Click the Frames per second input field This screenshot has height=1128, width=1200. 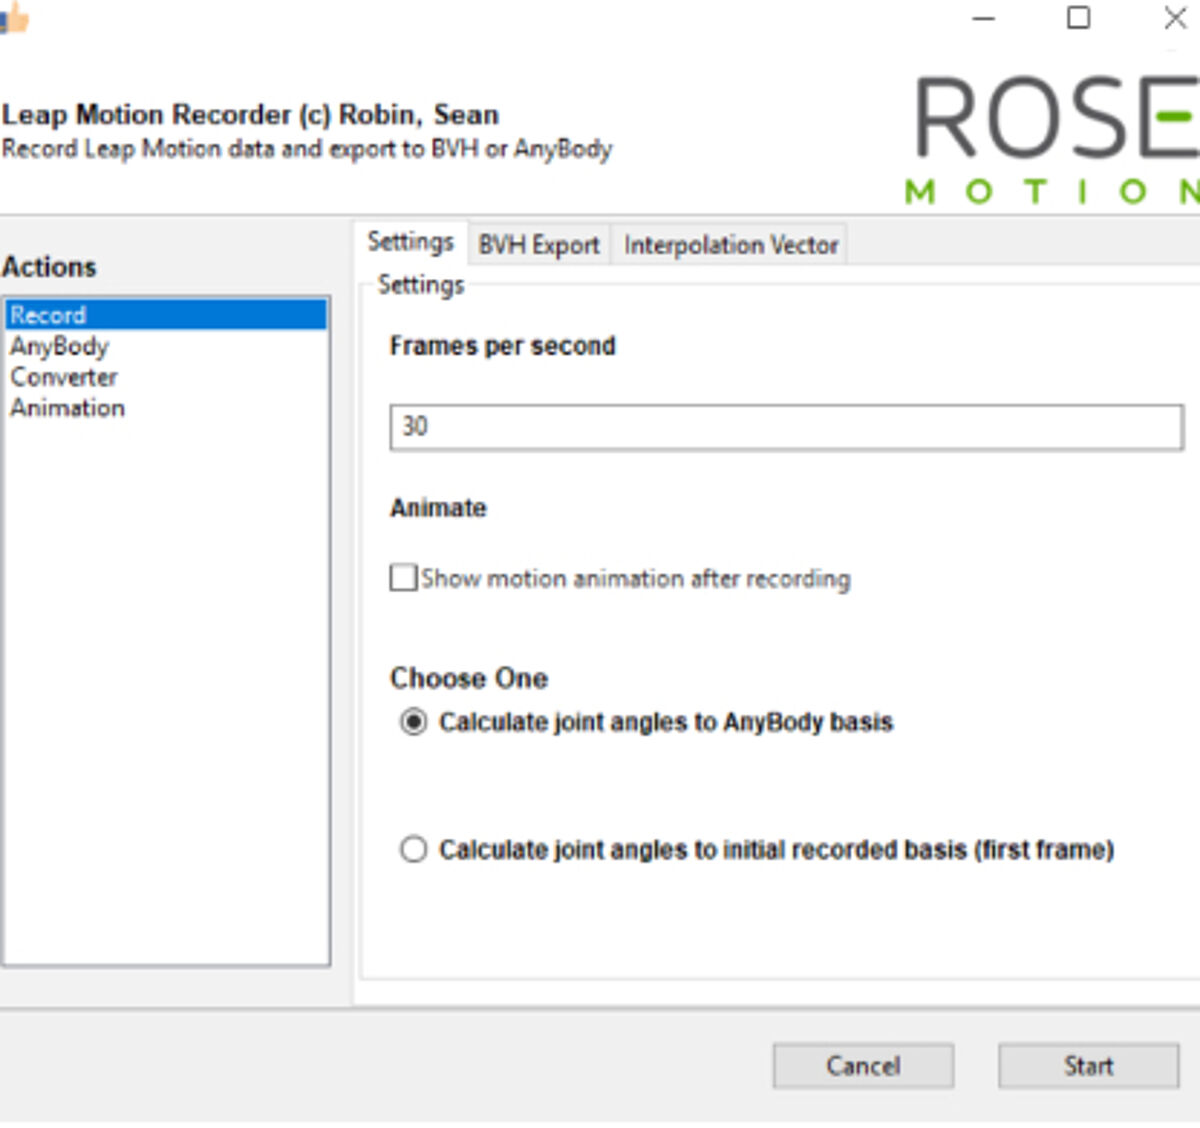click(x=786, y=427)
